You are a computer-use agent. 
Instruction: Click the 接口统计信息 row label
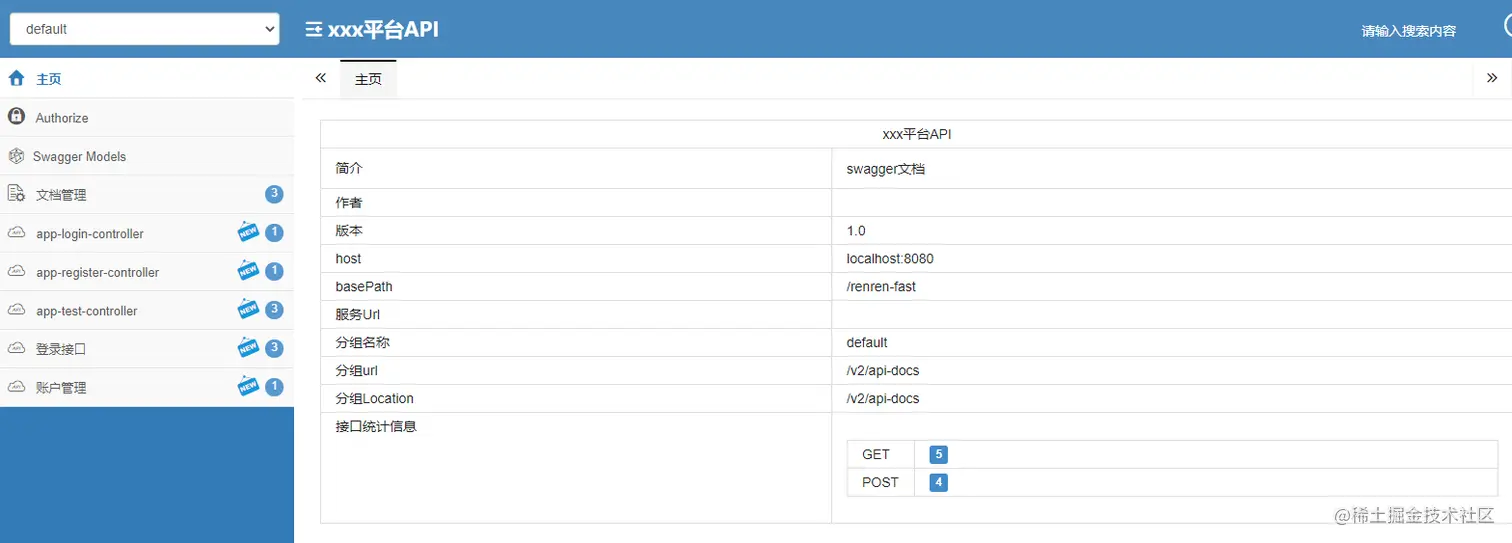(x=376, y=426)
